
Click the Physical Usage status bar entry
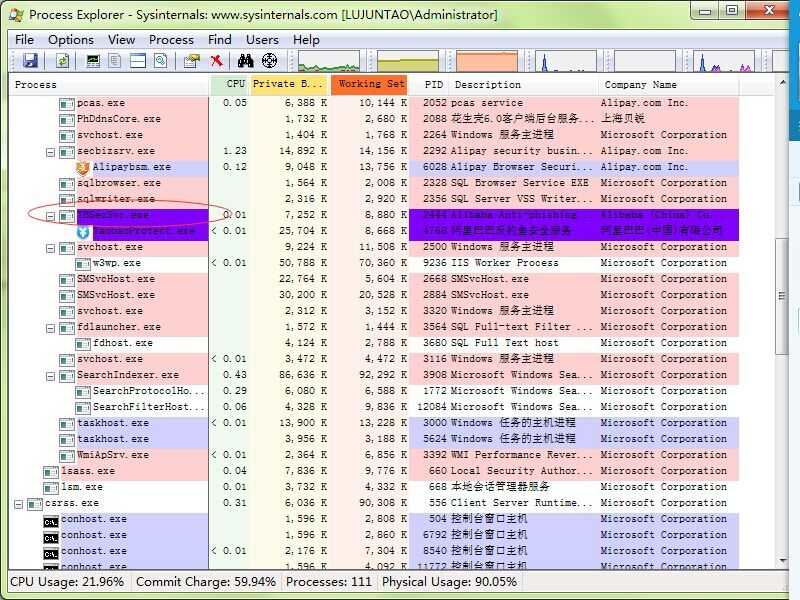click(449, 582)
